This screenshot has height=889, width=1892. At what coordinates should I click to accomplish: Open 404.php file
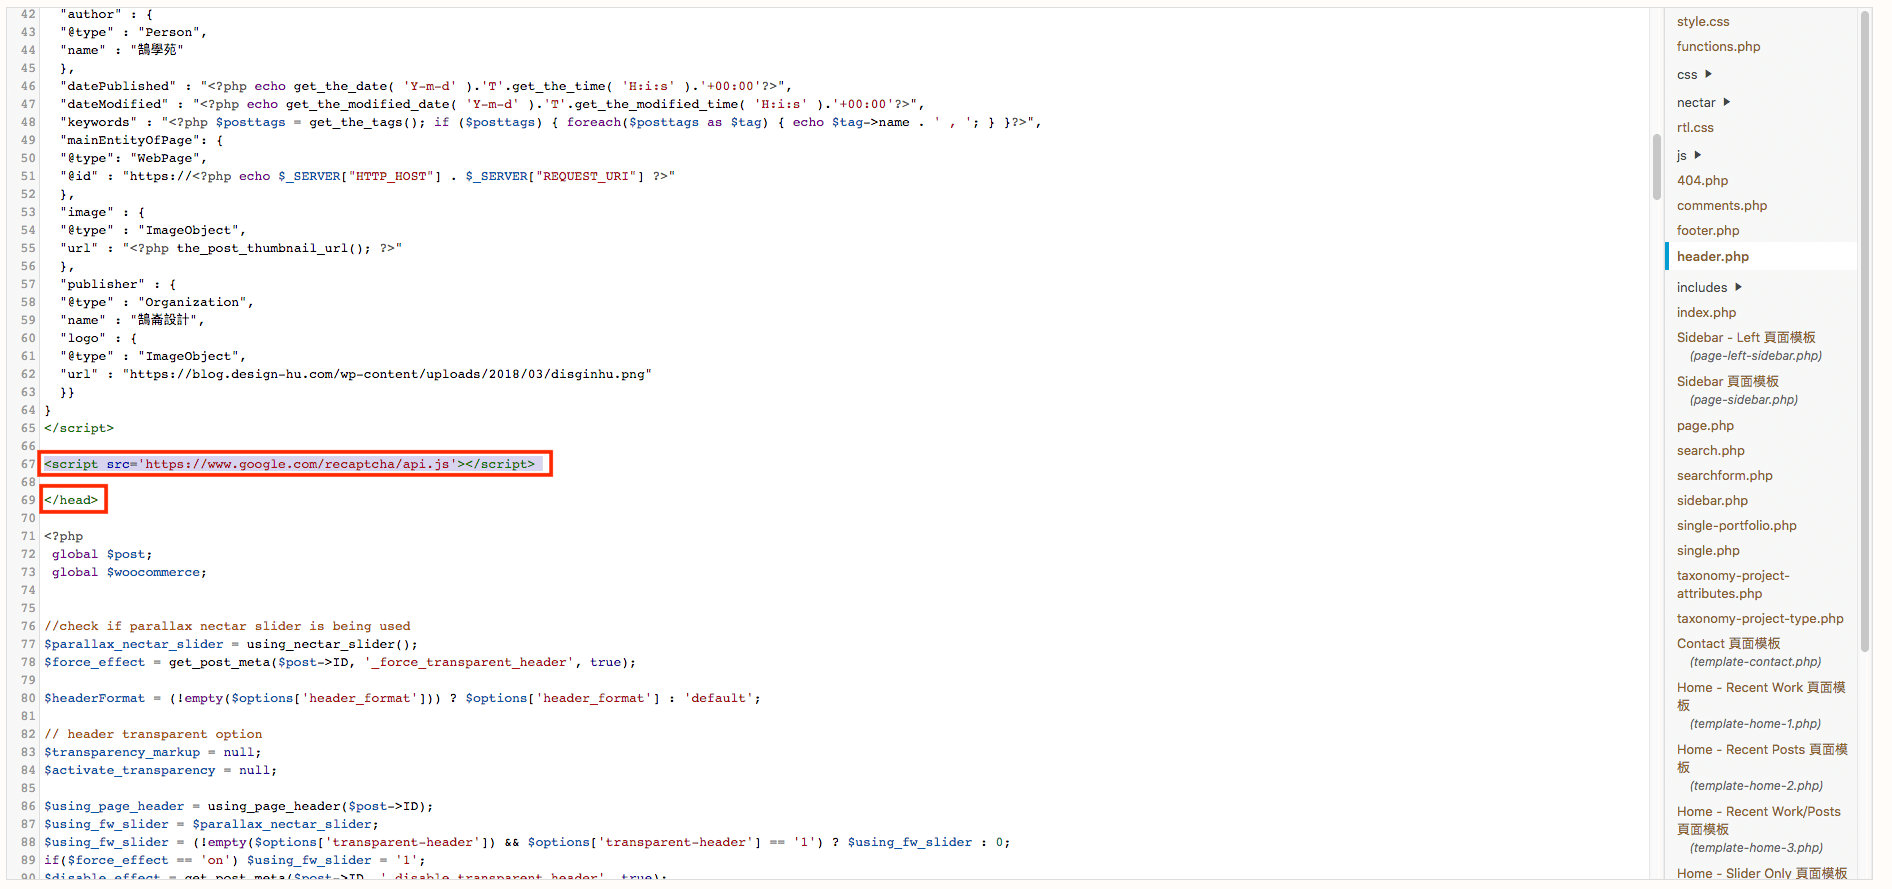coord(1702,180)
